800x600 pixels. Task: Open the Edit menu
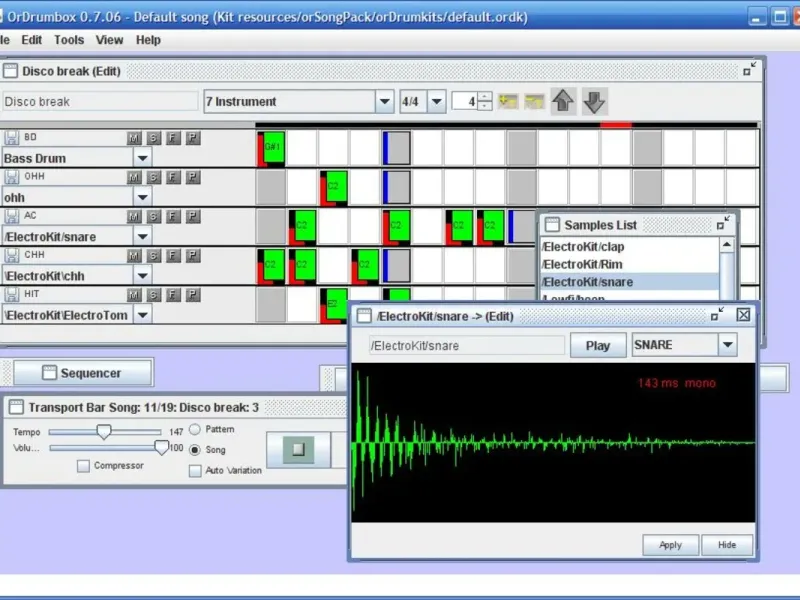(x=32, y=40)
